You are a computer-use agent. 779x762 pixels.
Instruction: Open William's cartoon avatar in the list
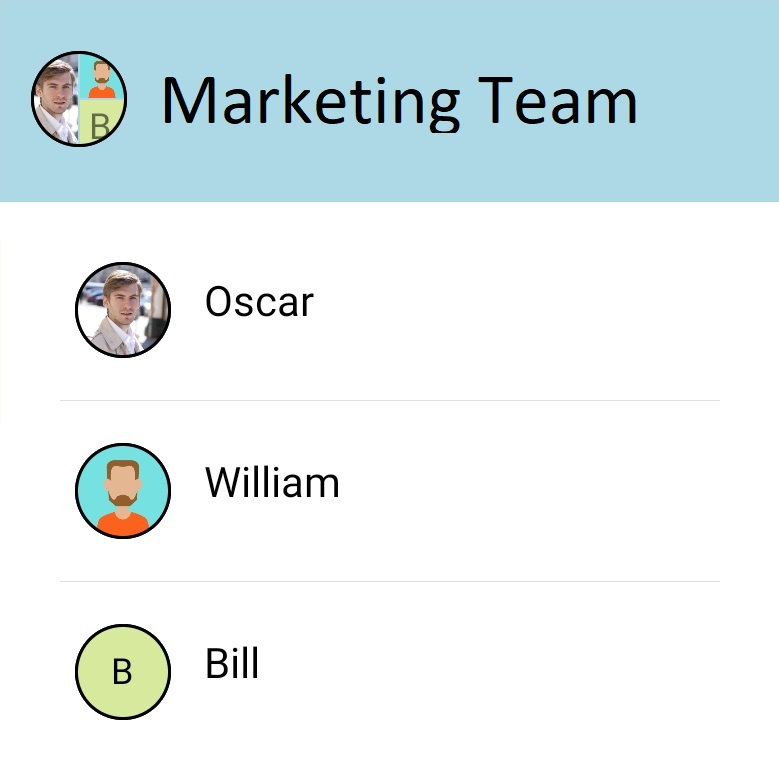(123, 491)
